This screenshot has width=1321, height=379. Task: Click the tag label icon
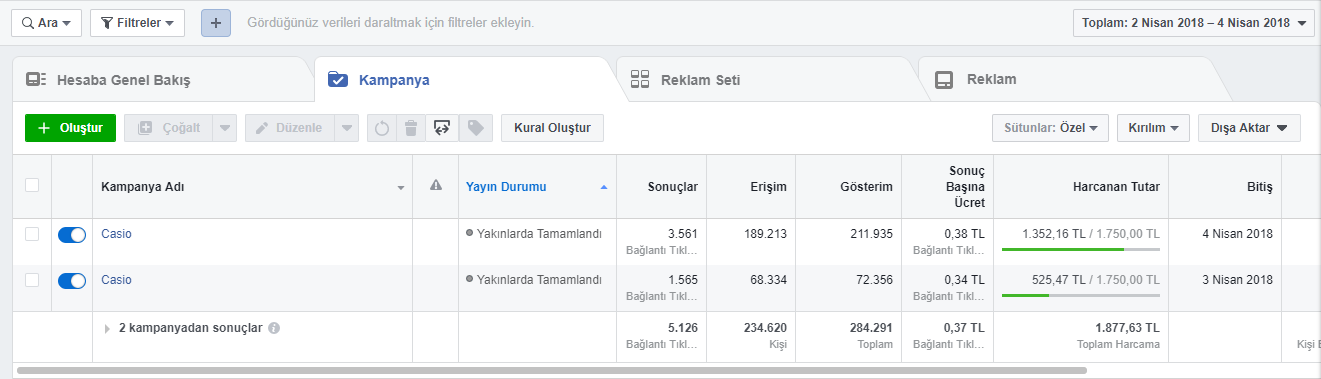[x=475, y=128]
